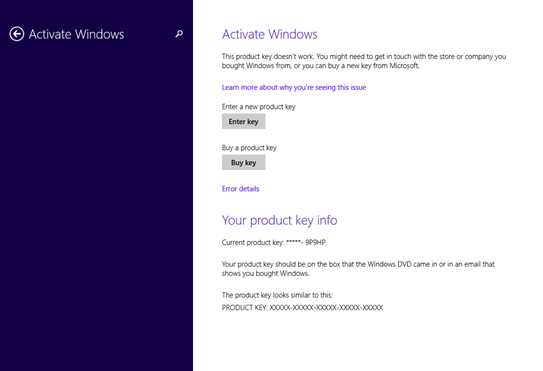Click the 'Enter a new product key' label

click(x=259, y=107)
